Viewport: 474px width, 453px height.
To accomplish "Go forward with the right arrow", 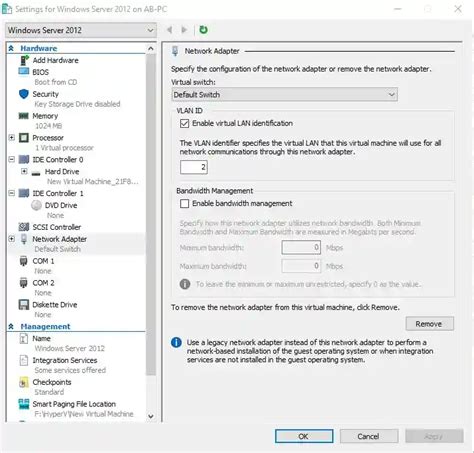I will (x=184, y=30).
